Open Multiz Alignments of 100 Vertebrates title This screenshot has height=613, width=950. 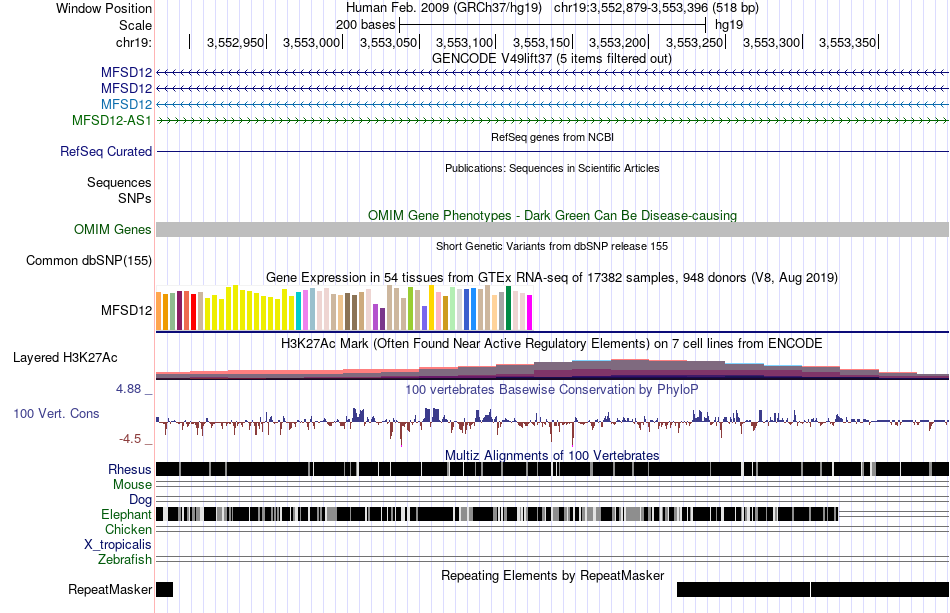coord(552,456)
